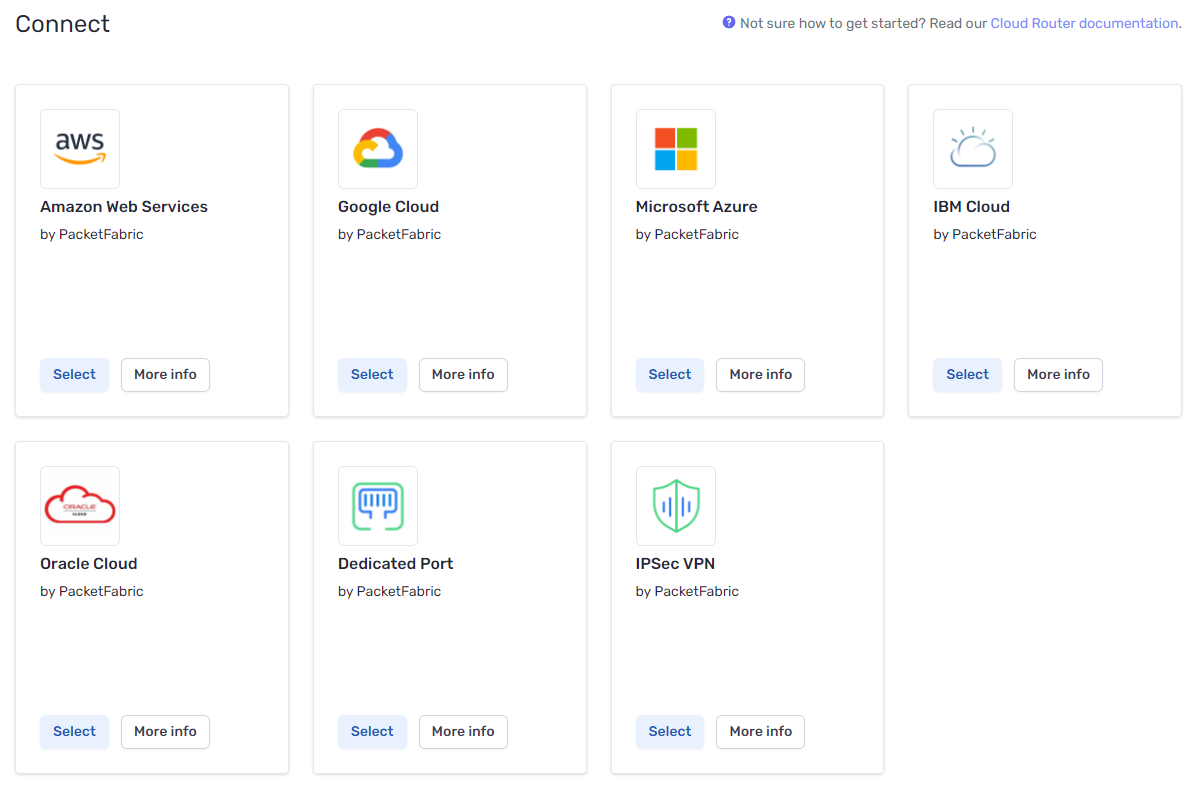Select the Dedicated Port connection
The image size is (1194, 790).
(372, 732)
